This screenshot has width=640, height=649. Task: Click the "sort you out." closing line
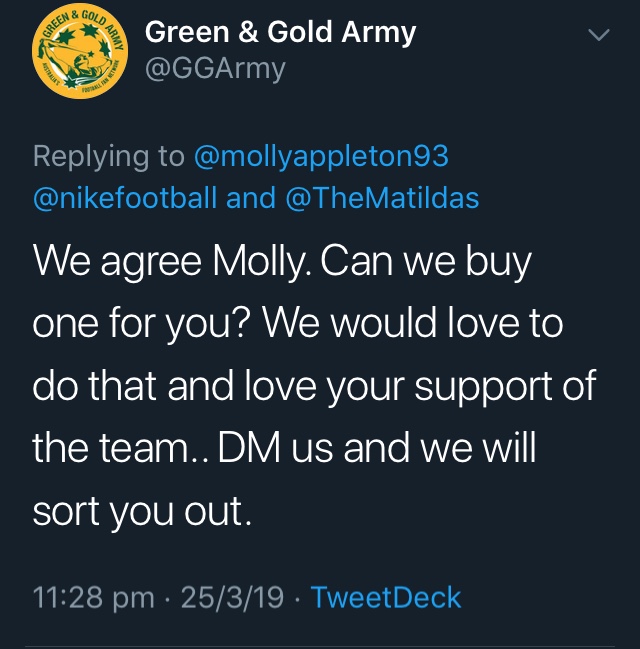tap(140, 512)
